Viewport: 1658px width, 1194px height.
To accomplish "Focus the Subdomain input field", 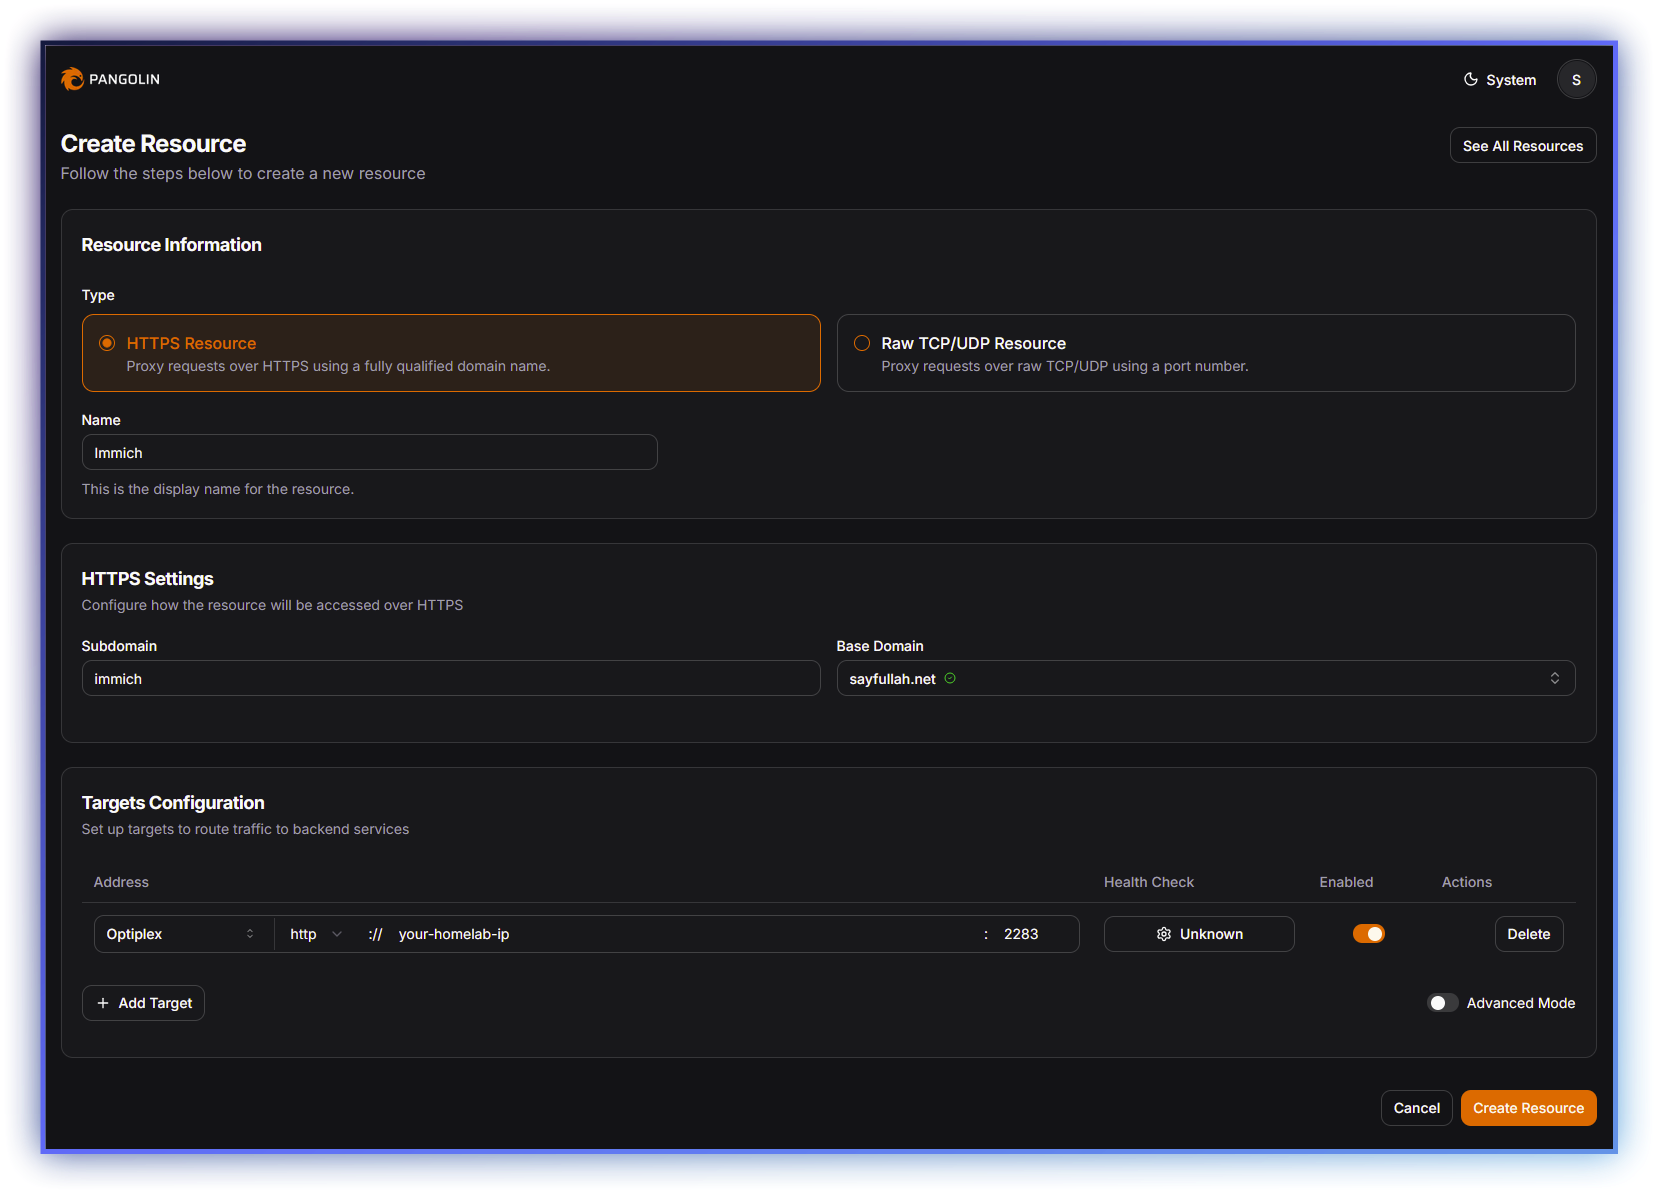I will pos(450,678).
